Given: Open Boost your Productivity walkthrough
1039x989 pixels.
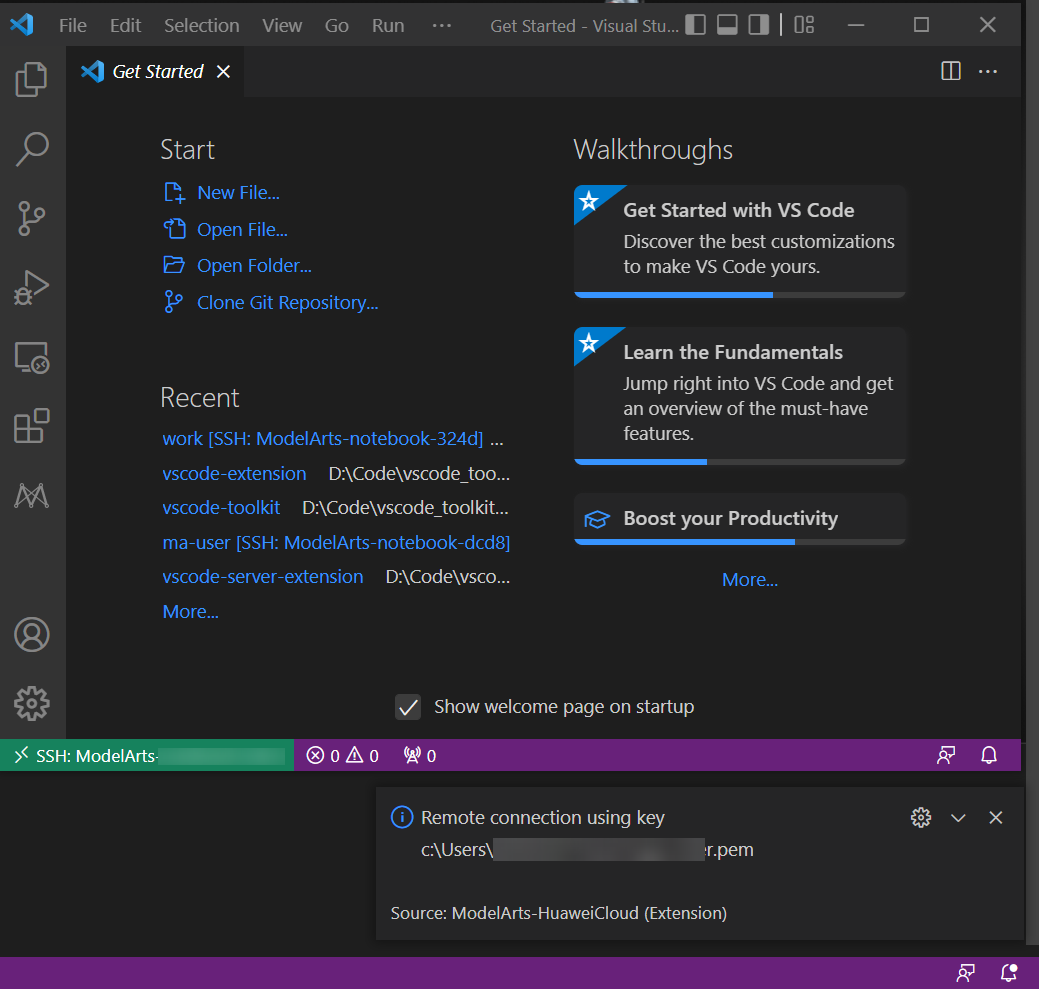Looking at the screenshot, I should click(739, 518).
